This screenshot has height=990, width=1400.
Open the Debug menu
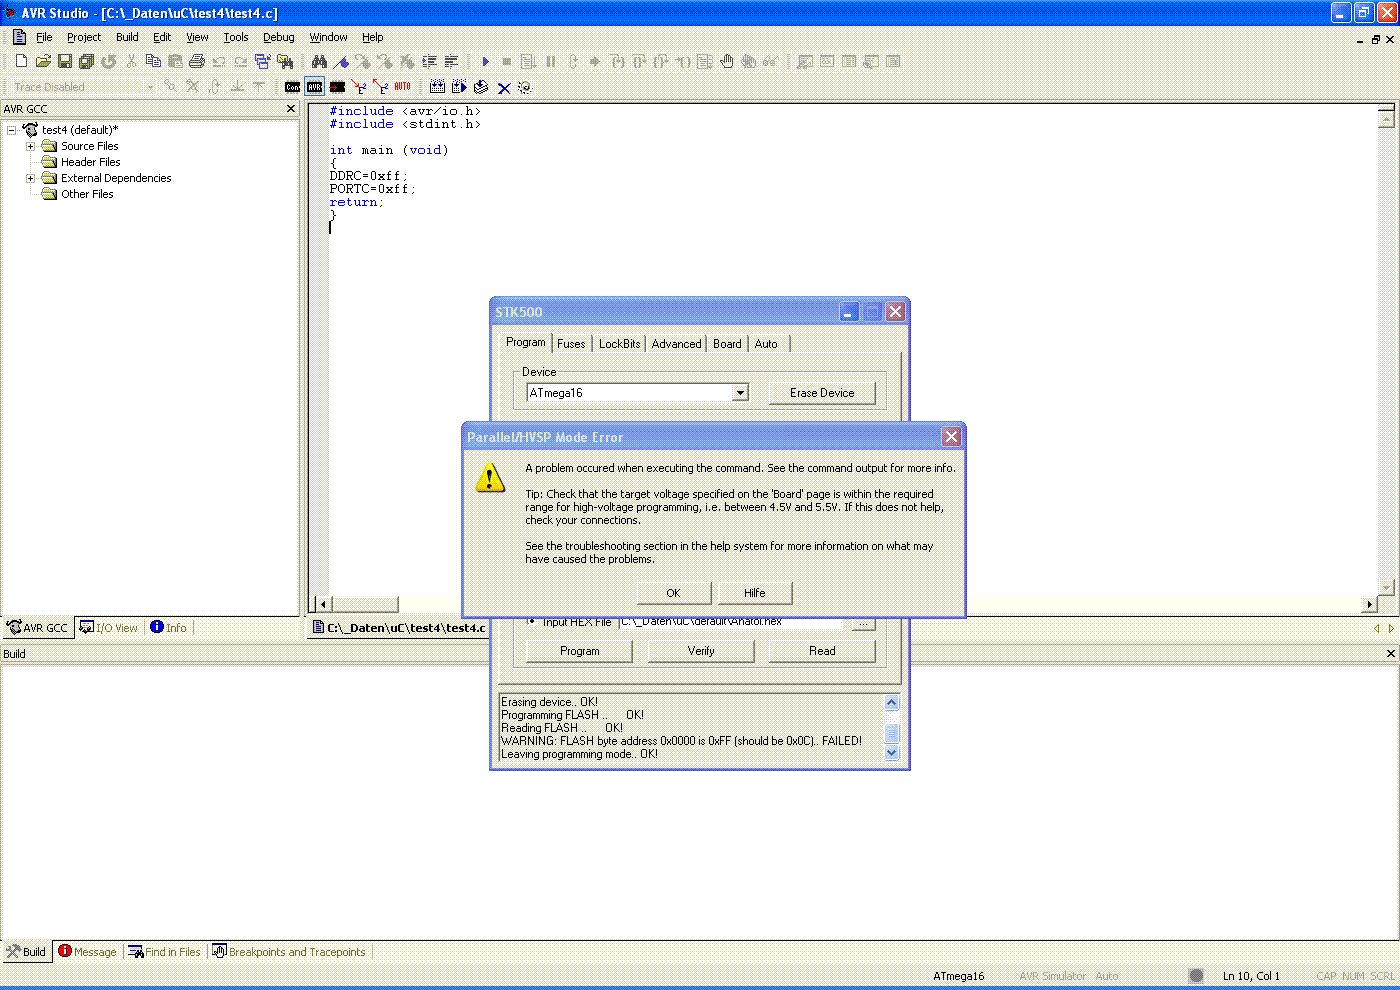279,37
